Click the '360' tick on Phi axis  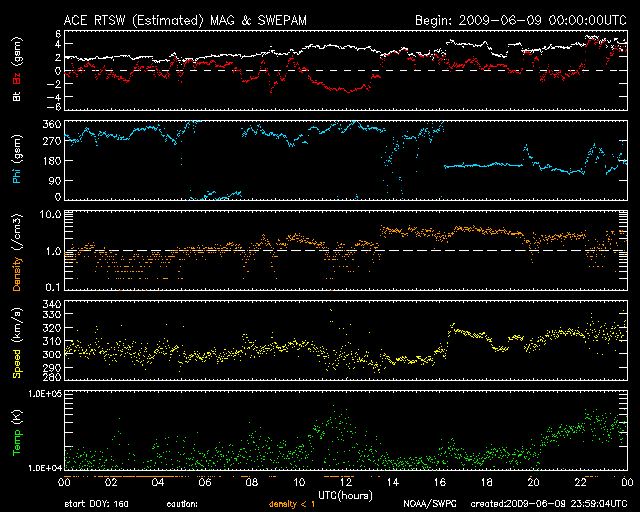click(x=52, y=124)
